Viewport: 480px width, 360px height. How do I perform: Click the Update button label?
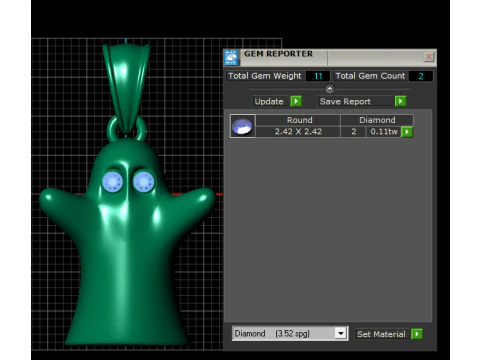[269, 101]
